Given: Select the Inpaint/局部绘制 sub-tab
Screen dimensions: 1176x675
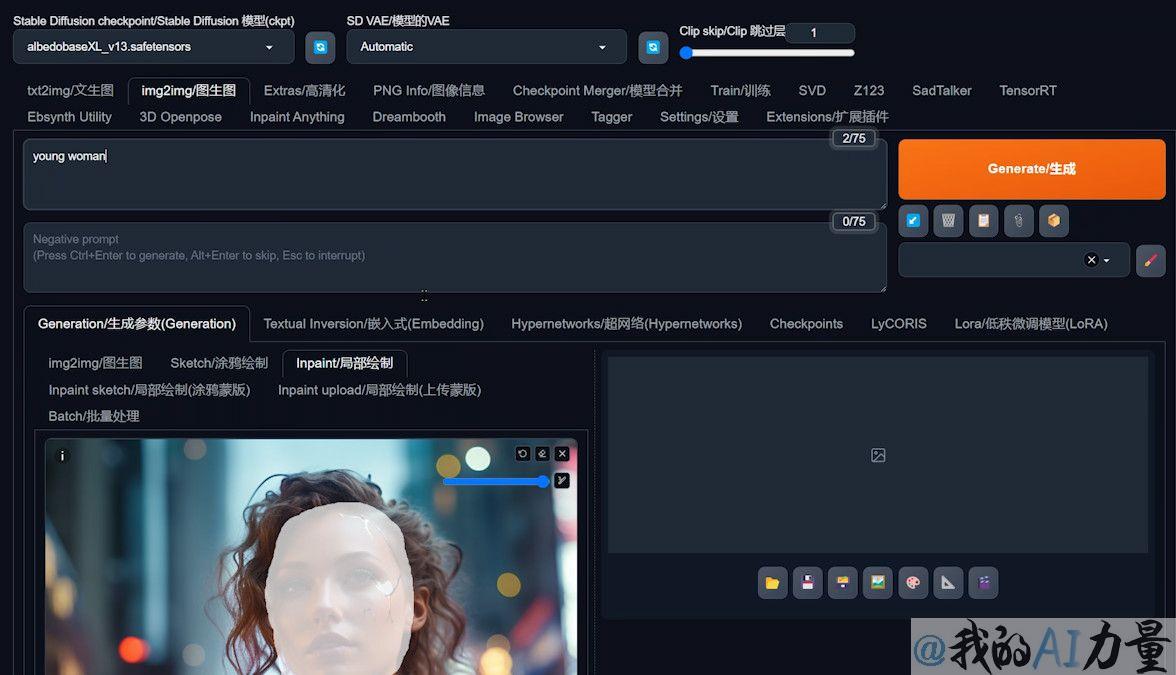Looking at the screenshot, I should [x=344, y=363].
